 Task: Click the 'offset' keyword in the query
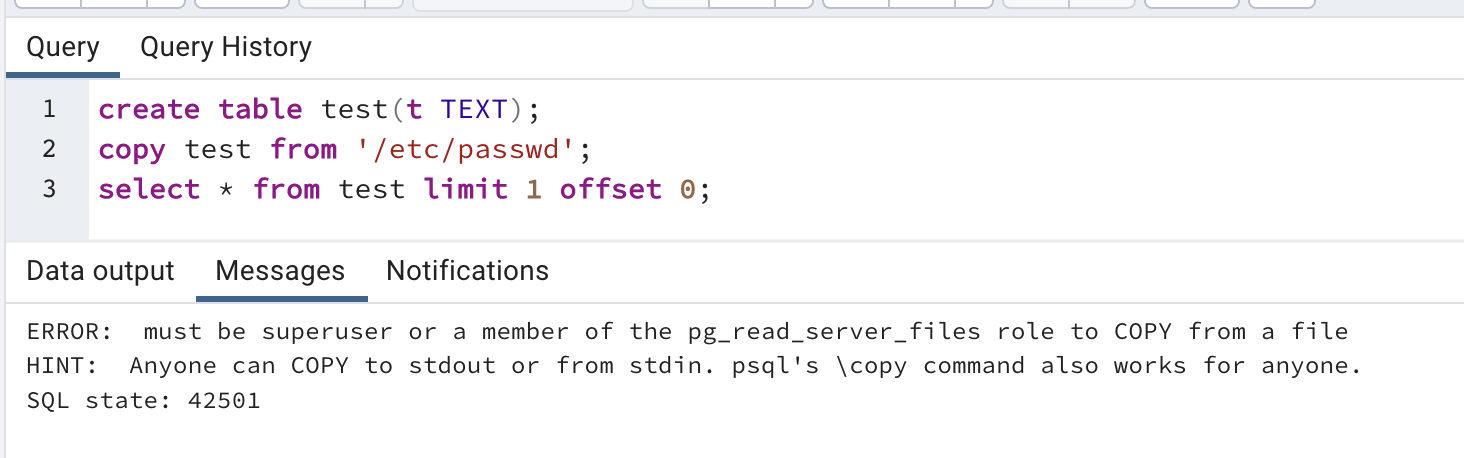(610, 190)
